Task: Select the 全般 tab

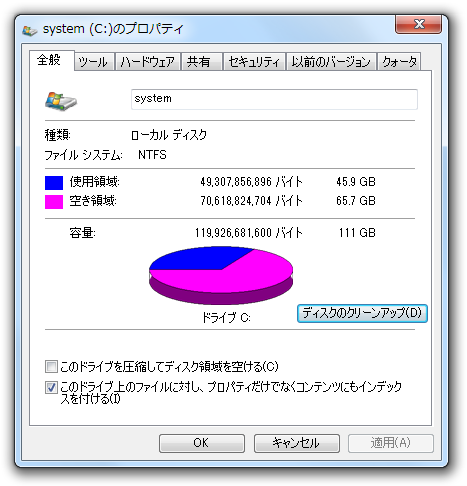Action: (51, 61)
